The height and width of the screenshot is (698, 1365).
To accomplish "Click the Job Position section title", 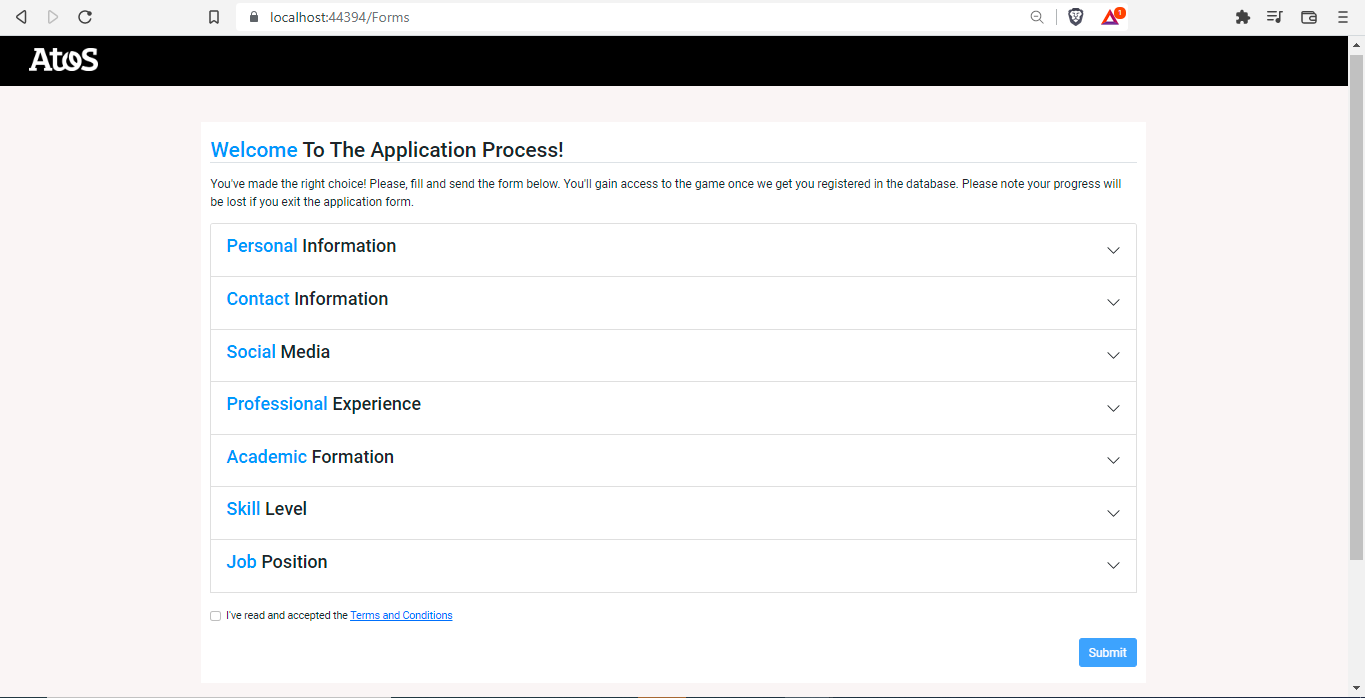I will (x=277, y=562).
